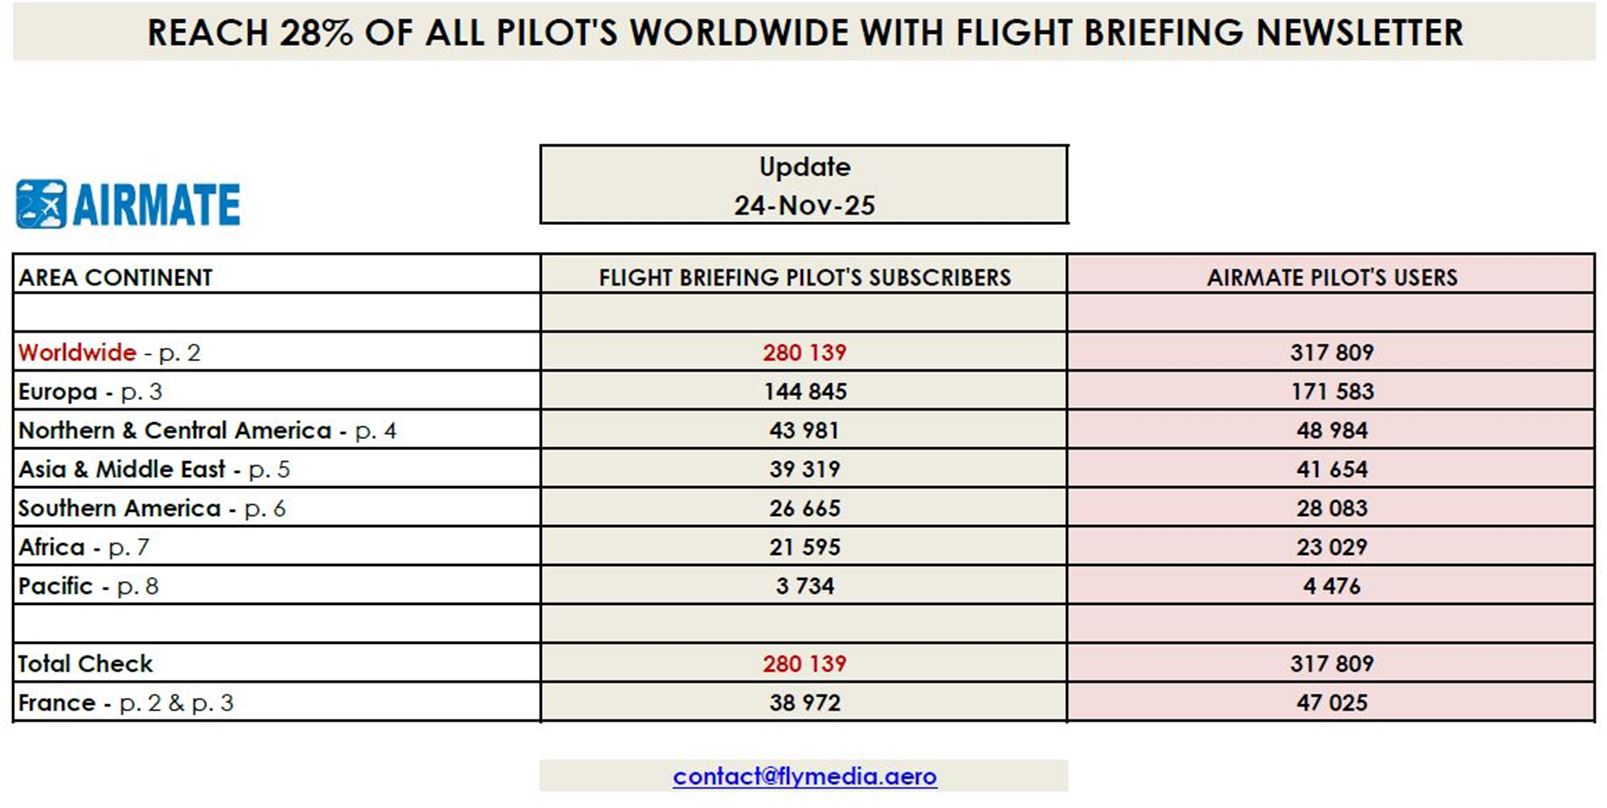Click the red Worldwide subscribers value 280 139
1607x808 pixels.
point(804,352)
